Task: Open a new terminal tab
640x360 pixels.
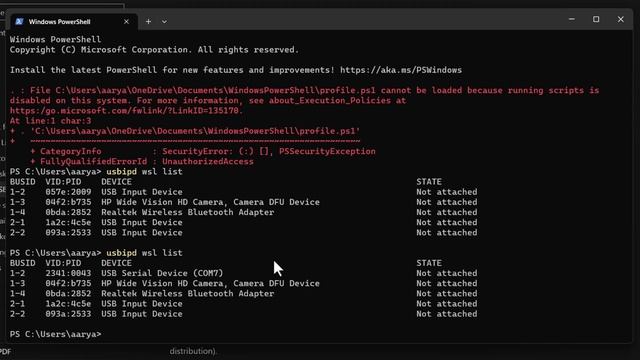Action: click(x=149, y=22)
